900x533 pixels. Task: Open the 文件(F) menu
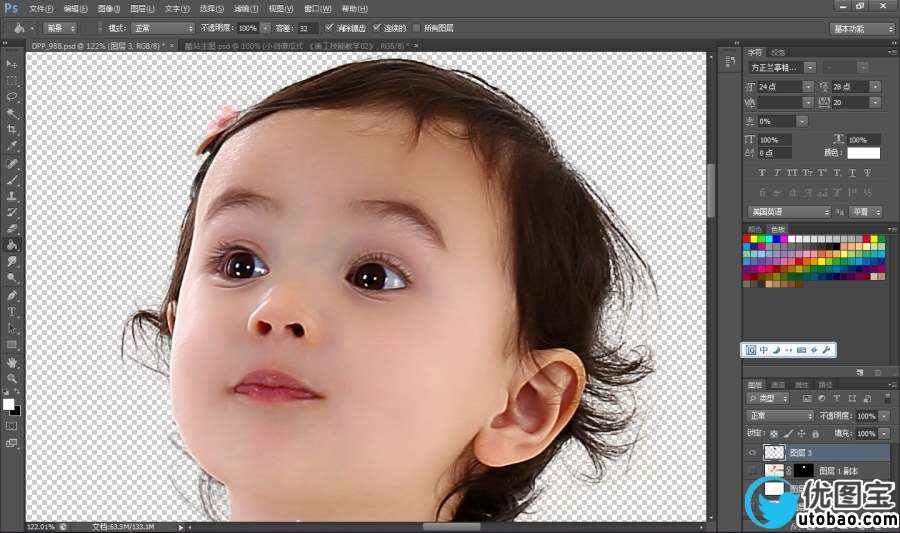[x=41, y=9]
